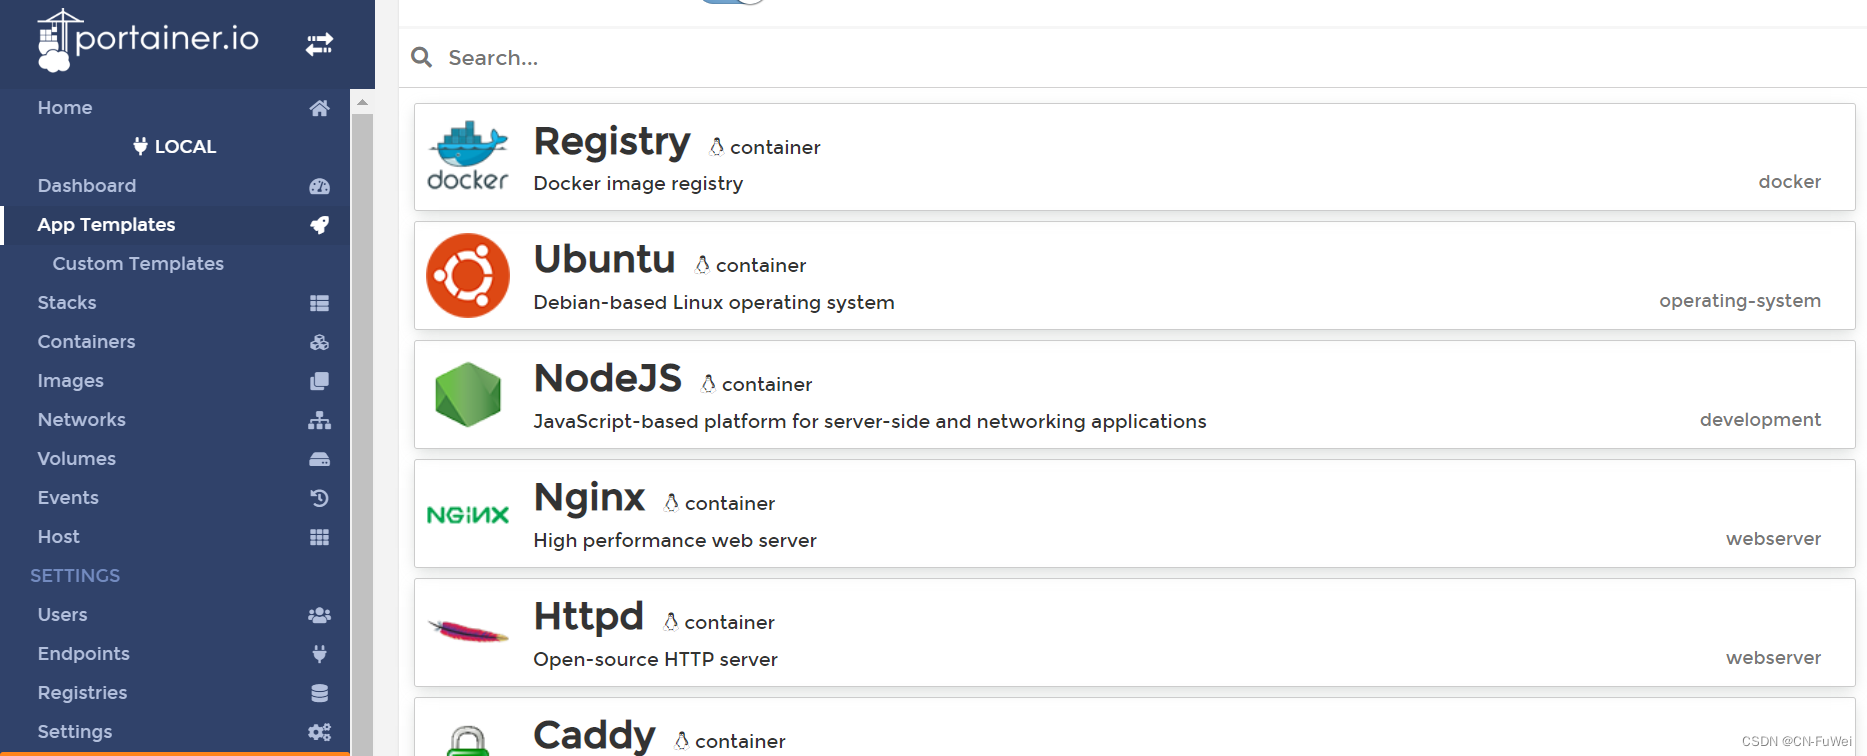Select the Registry container template
Screen dimensions: 1867x756
1134,157
